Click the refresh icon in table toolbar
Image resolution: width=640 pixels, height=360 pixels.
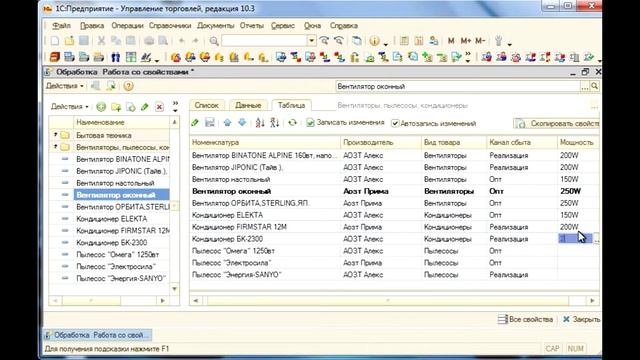pyautogui.click(x=292, y=122)
